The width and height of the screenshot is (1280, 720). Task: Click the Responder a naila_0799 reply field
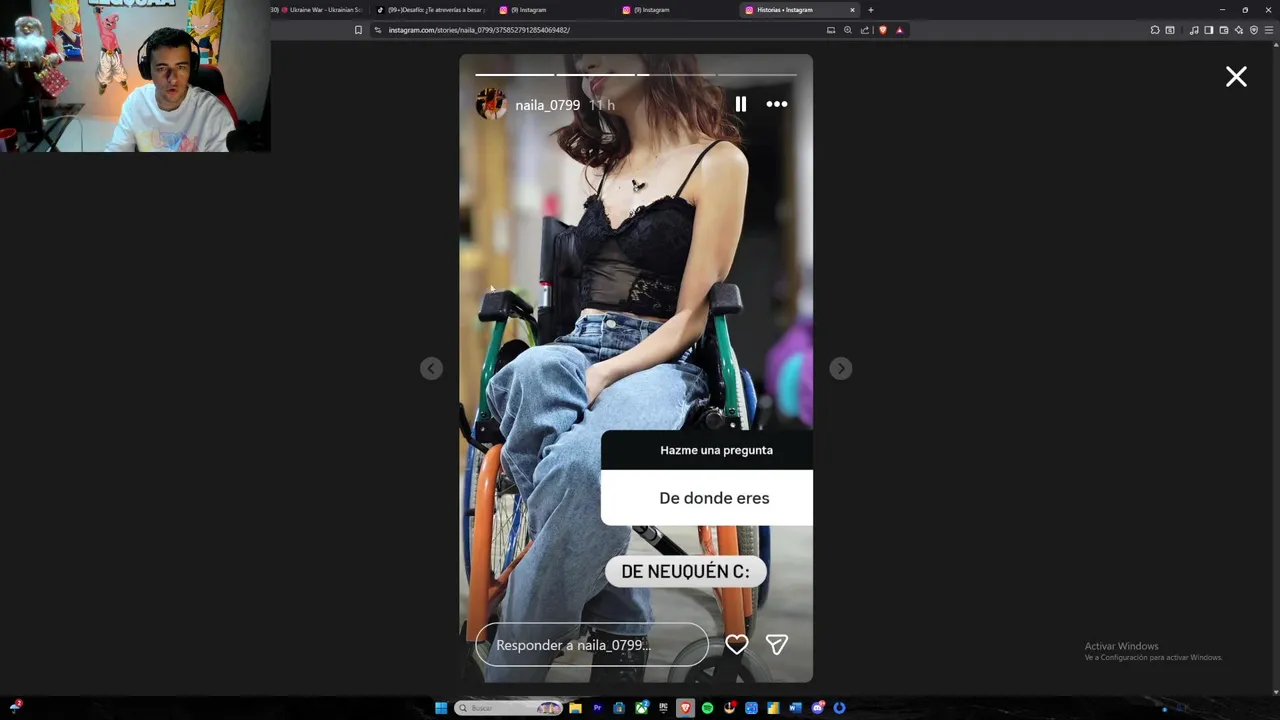[x=592, y=645]
